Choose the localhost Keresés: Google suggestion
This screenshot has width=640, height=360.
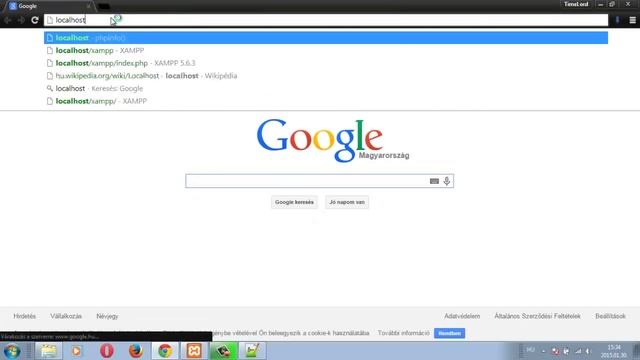pyautogui.click(x=326, y=88)
